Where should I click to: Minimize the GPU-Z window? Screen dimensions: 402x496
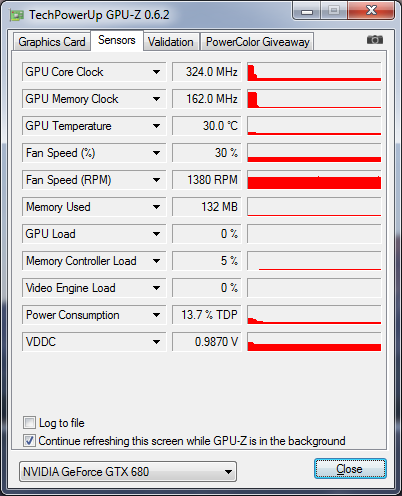point(307,11)
